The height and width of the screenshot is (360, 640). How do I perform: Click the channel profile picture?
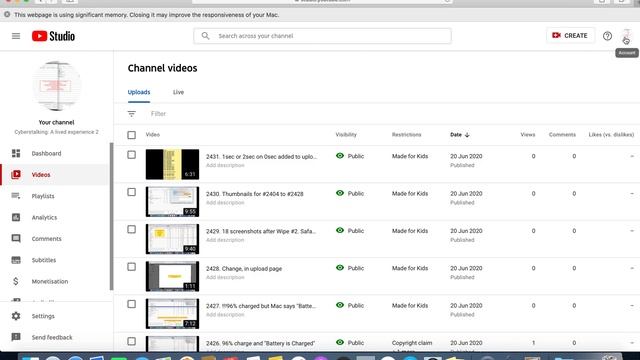pos(57,86)
